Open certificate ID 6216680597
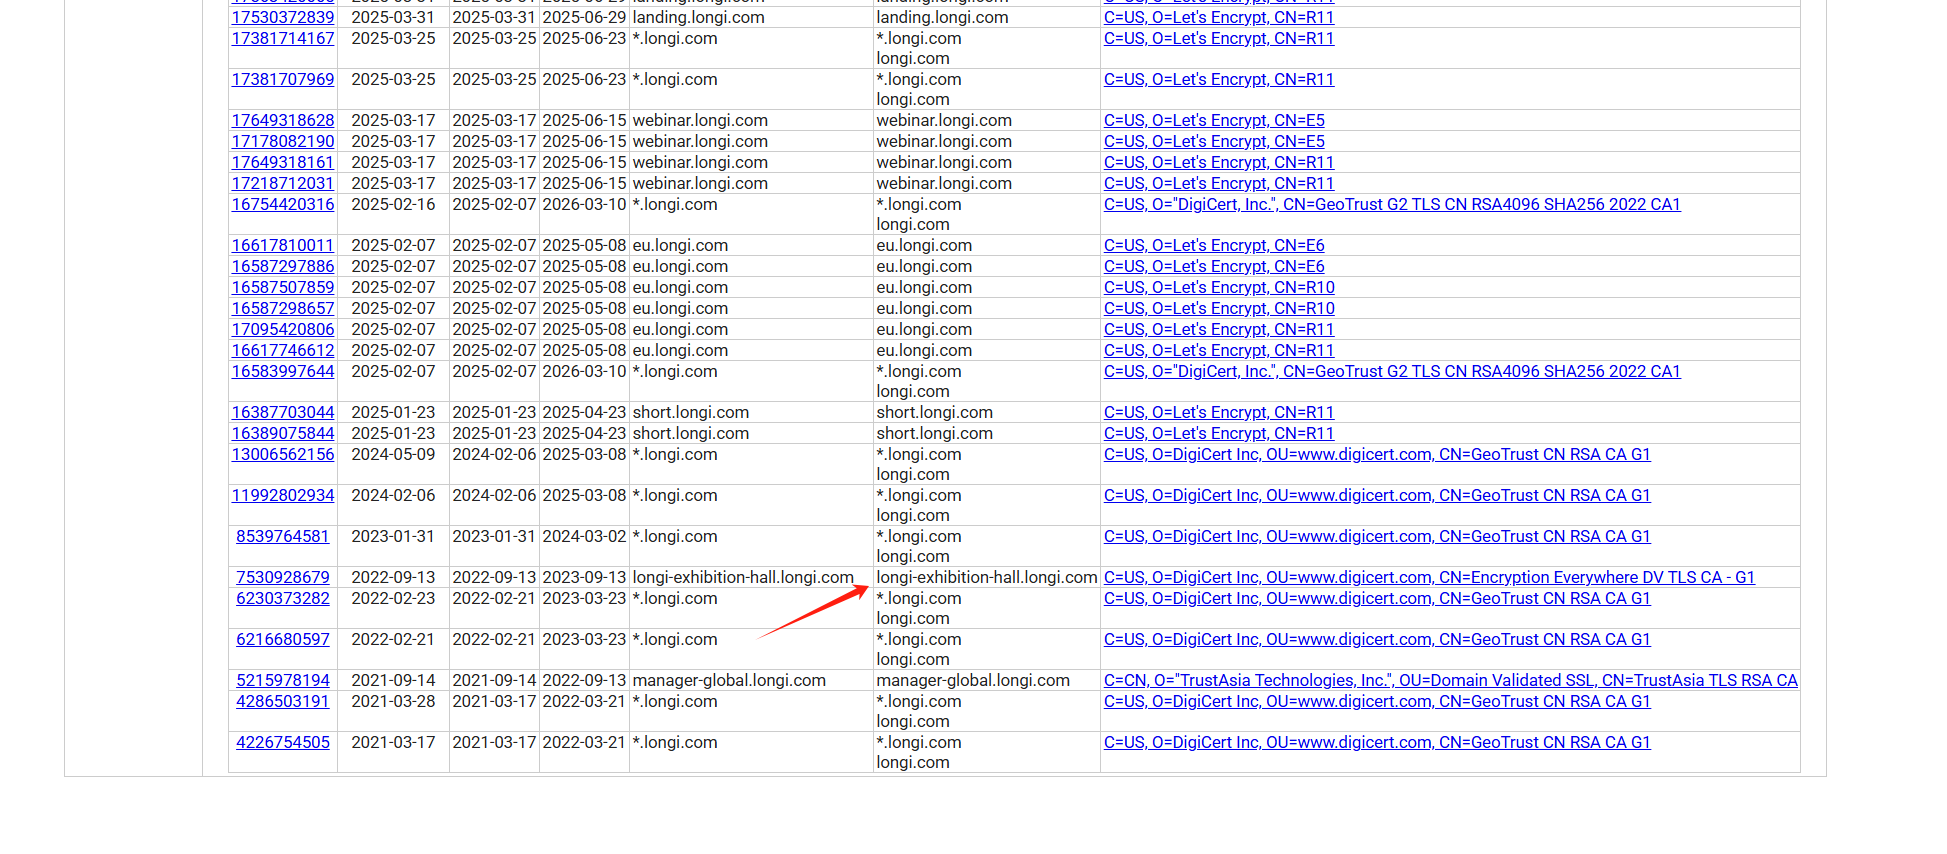The image size is (1947, 854). click(283, 639)
